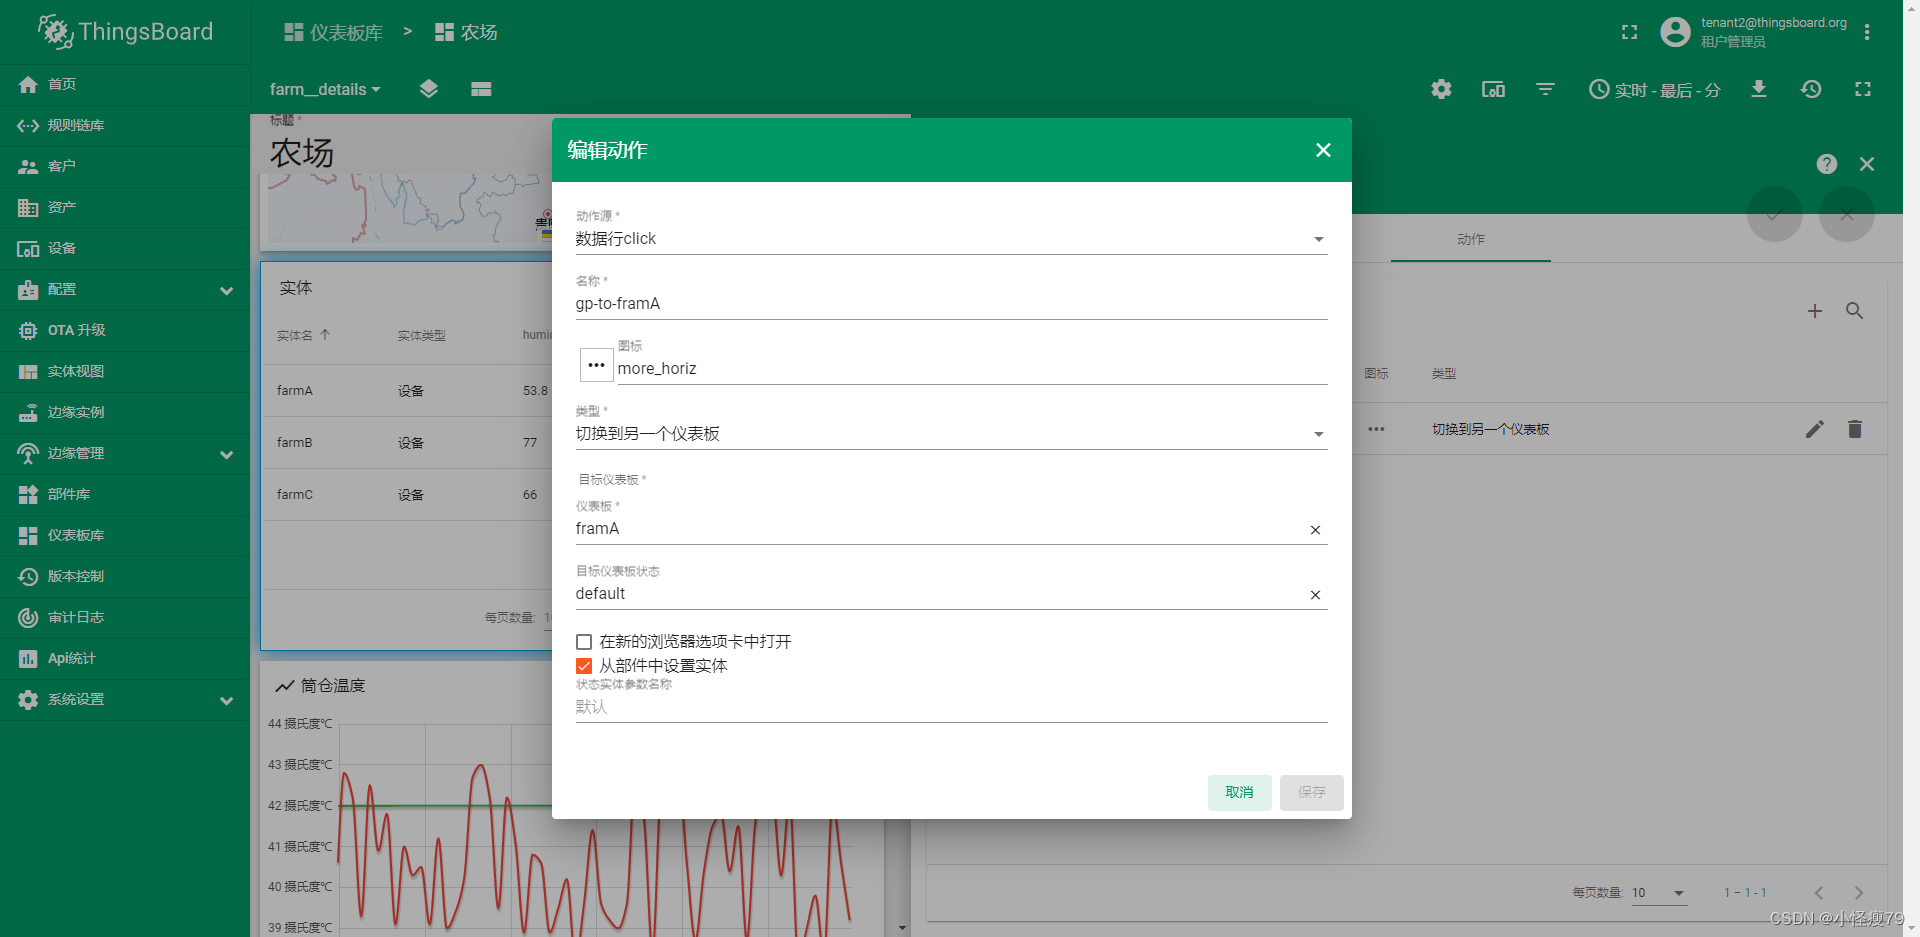Expand the 系统设置 section chevron
Viewport: 1920px width, 937px height.
pos(227,700)
